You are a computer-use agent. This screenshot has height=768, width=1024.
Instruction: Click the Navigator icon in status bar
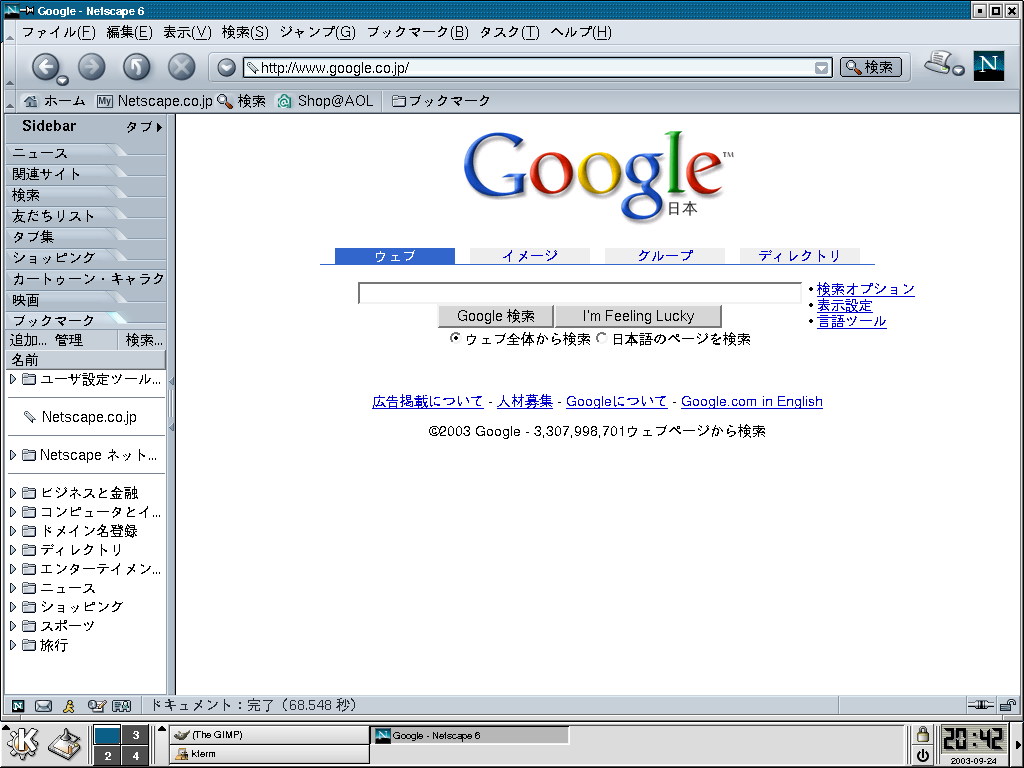[18, 705]
